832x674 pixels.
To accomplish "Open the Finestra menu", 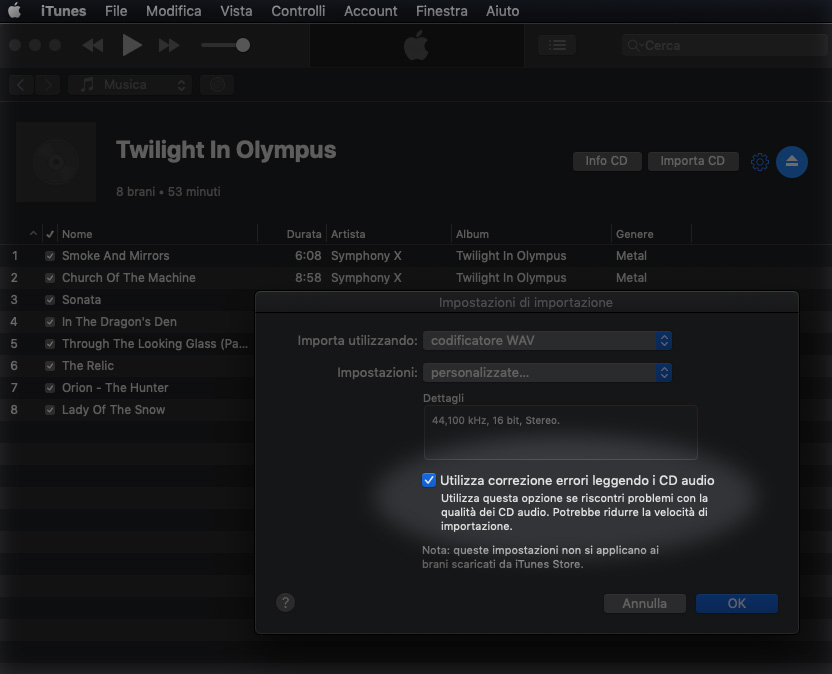I will (x=441, y=11).
